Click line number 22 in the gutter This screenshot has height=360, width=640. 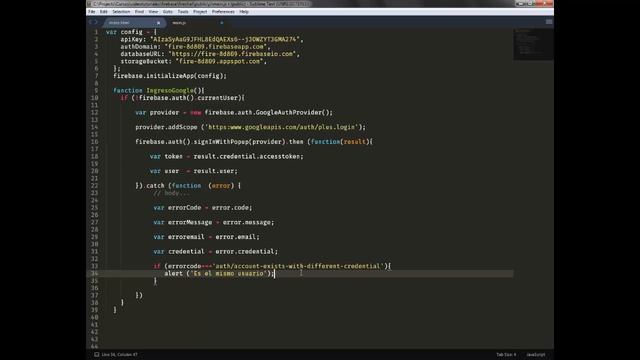pyautogui.click(x=95, y=186)
